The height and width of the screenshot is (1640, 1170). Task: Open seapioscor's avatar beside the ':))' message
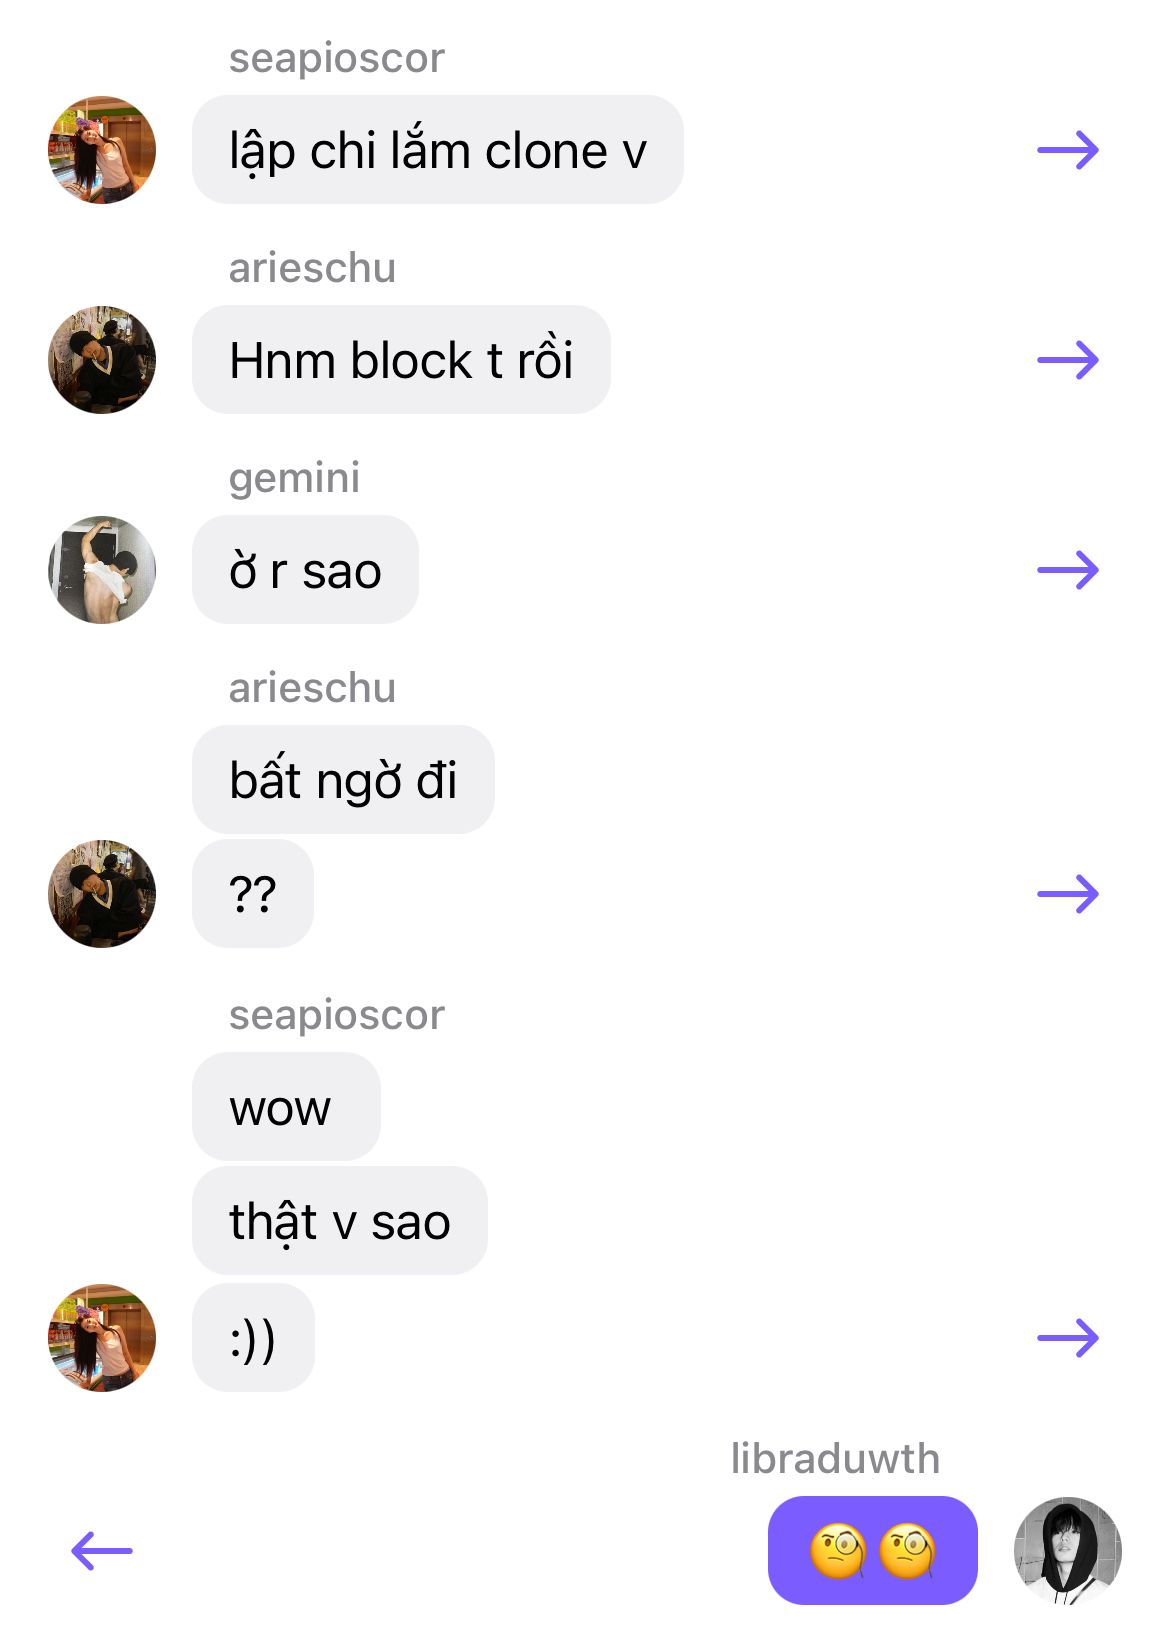[x=102, y=1338]
